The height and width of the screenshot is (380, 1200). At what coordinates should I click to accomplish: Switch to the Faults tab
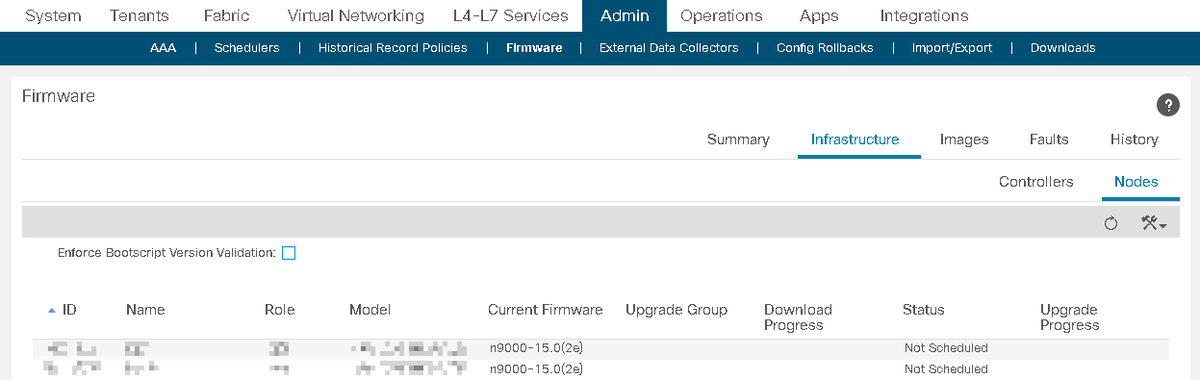pyautogui.click(x=1049, y=140)
